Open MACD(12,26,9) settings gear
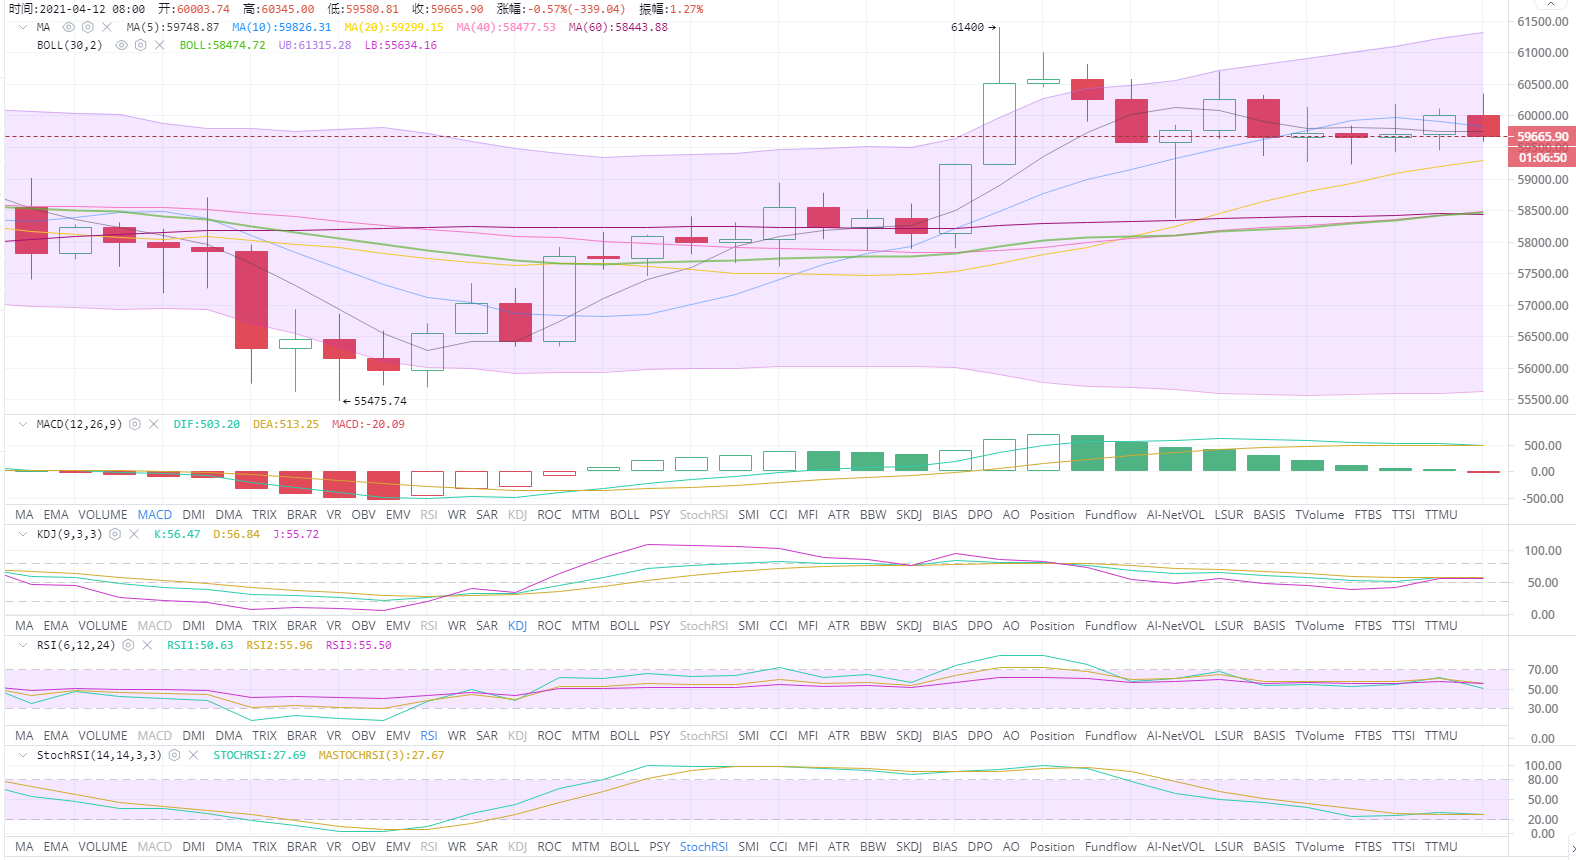The width and height of the screenshot is (1576, 860). pyautogui.click(x=135, y=424)
